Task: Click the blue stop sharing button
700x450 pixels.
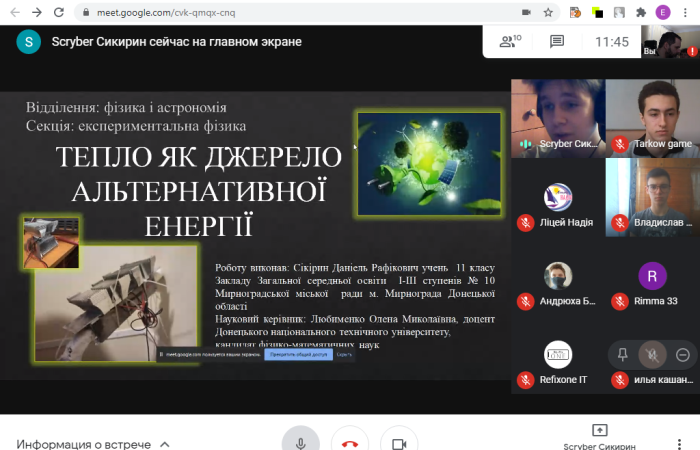Action: click(297, 354)
